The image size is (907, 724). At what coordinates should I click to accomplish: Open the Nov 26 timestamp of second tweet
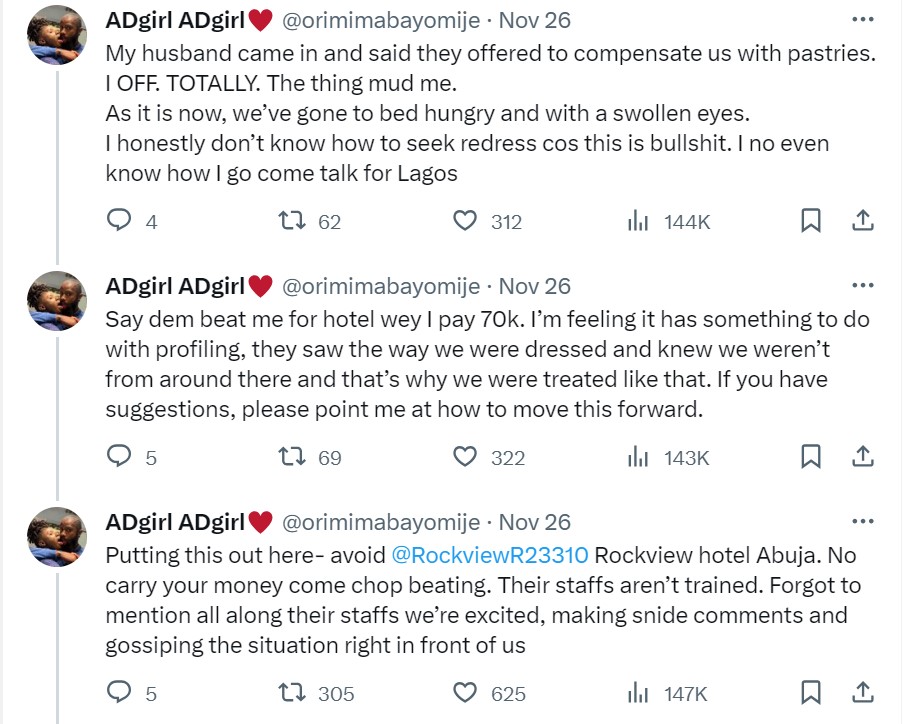tap(535, 287)
